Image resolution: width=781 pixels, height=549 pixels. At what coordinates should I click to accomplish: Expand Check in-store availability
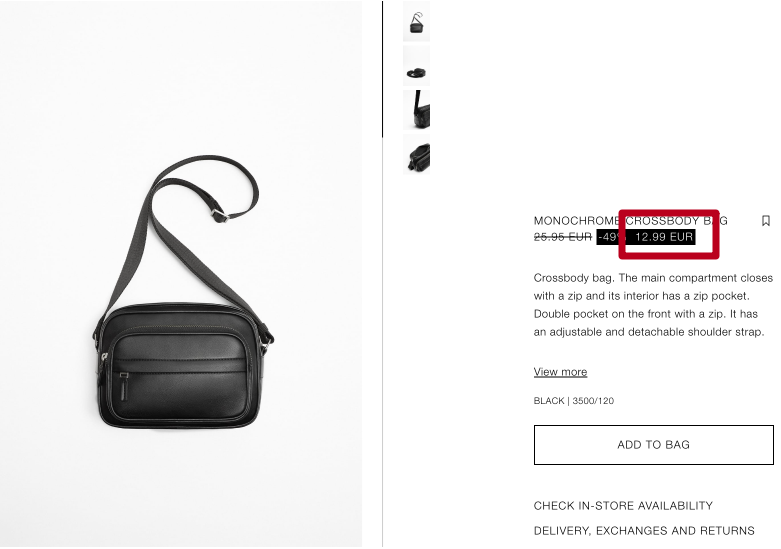[623, 506]
